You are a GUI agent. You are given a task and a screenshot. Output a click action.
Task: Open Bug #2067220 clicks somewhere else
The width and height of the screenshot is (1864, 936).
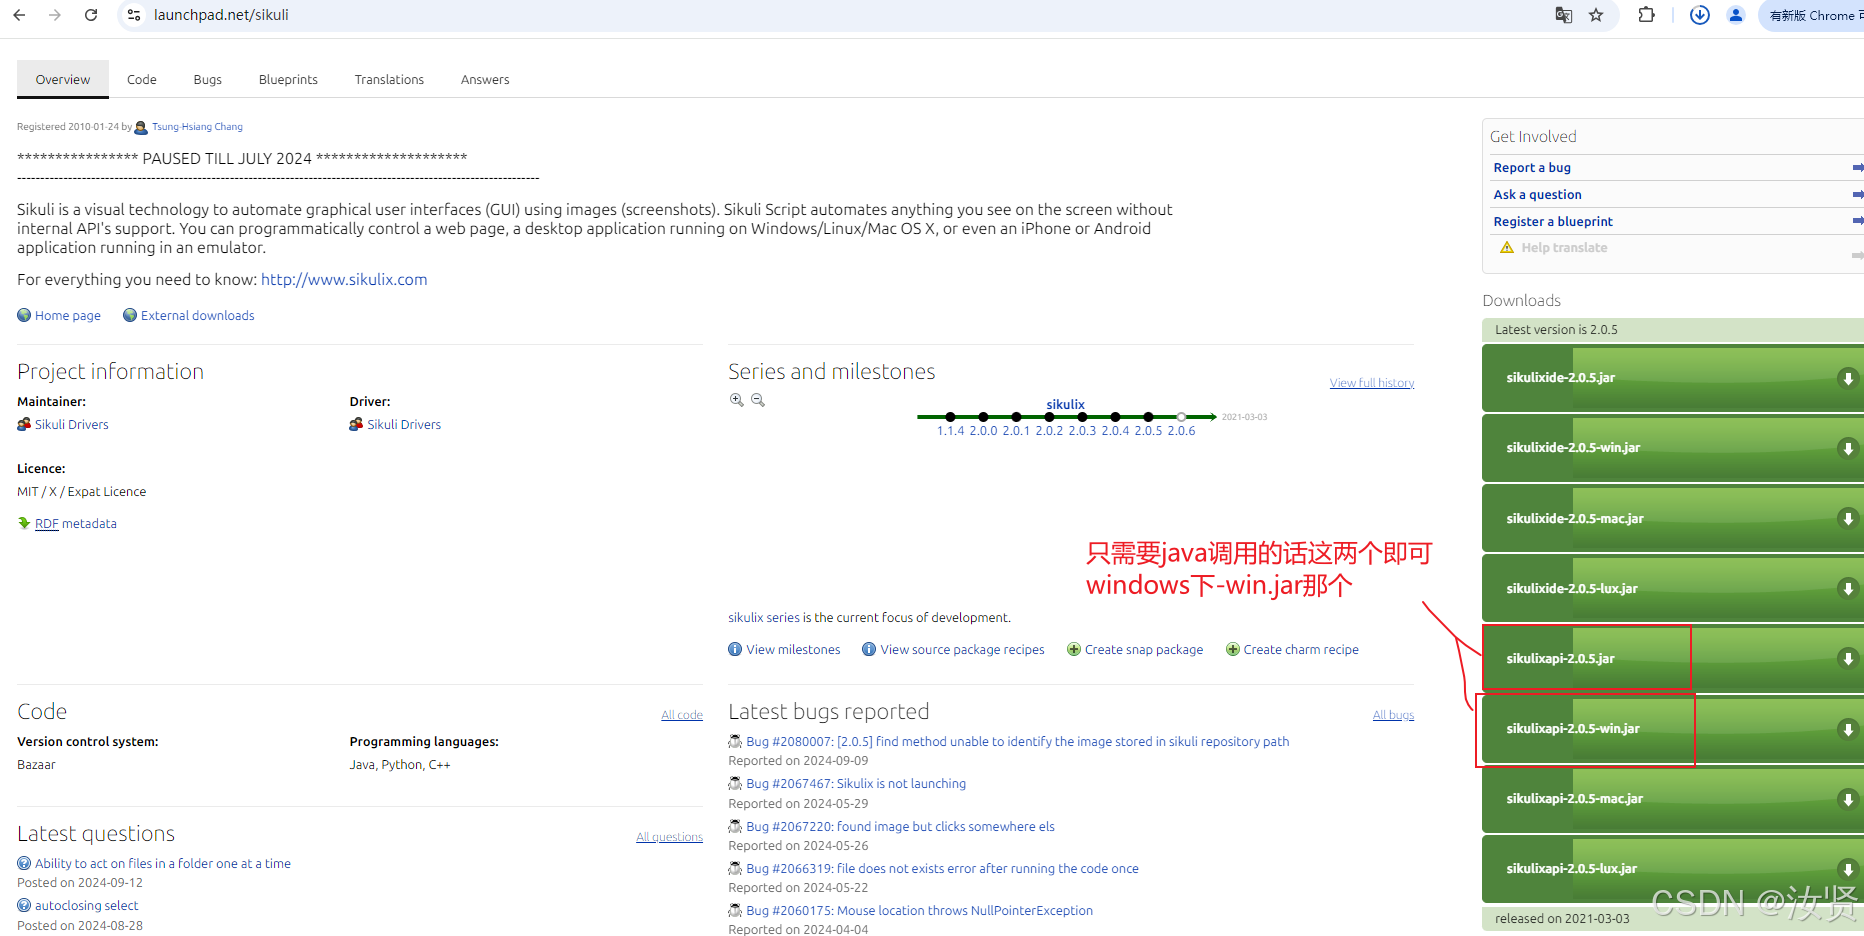(900, 827)
